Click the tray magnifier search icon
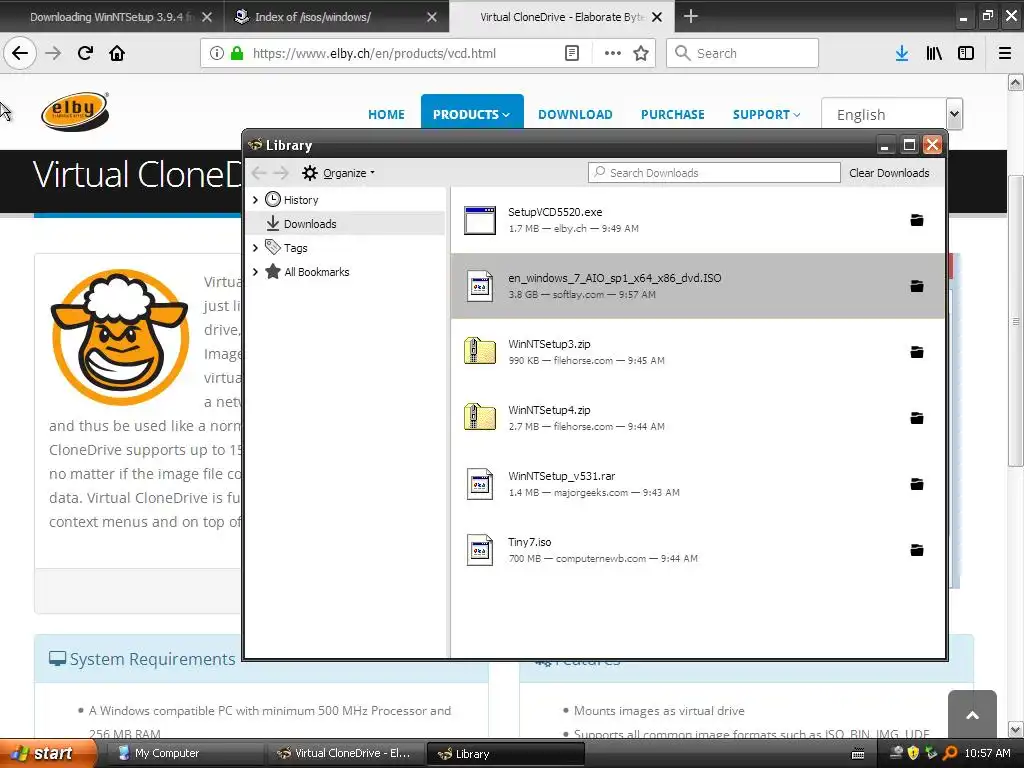Screen dimensions: 1024x768 click(950, 753)
